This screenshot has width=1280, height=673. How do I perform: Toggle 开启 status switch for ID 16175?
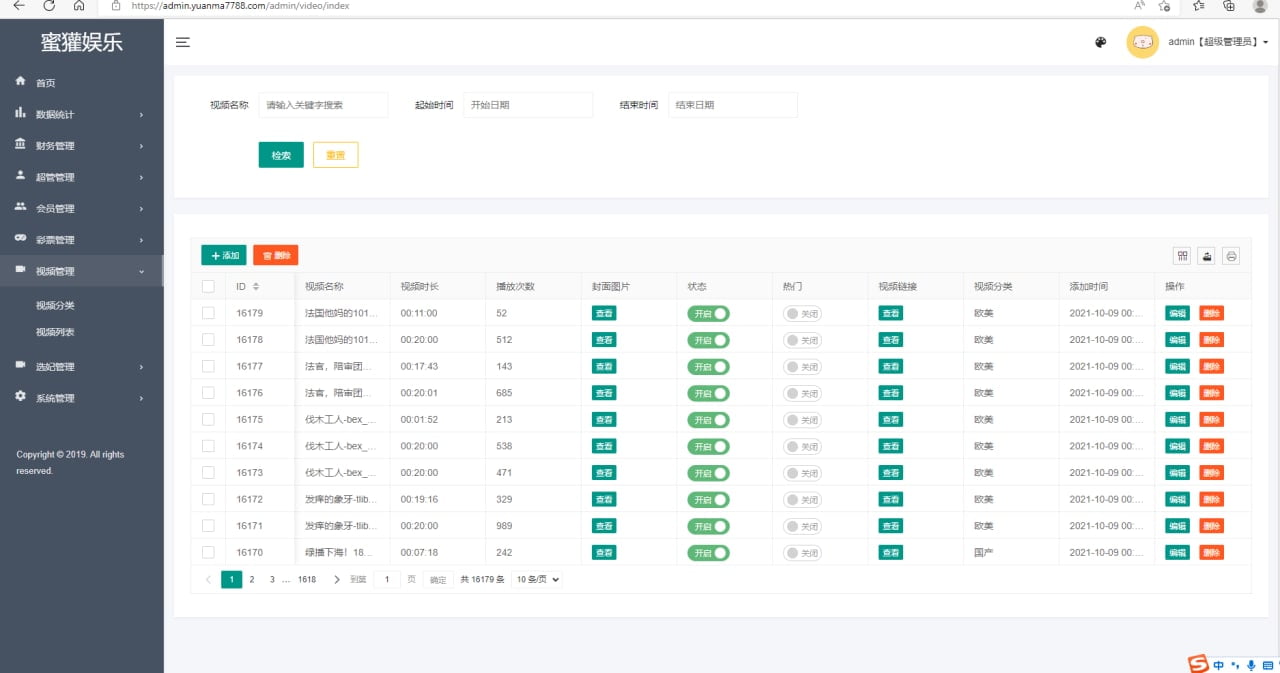click(708, 420)
